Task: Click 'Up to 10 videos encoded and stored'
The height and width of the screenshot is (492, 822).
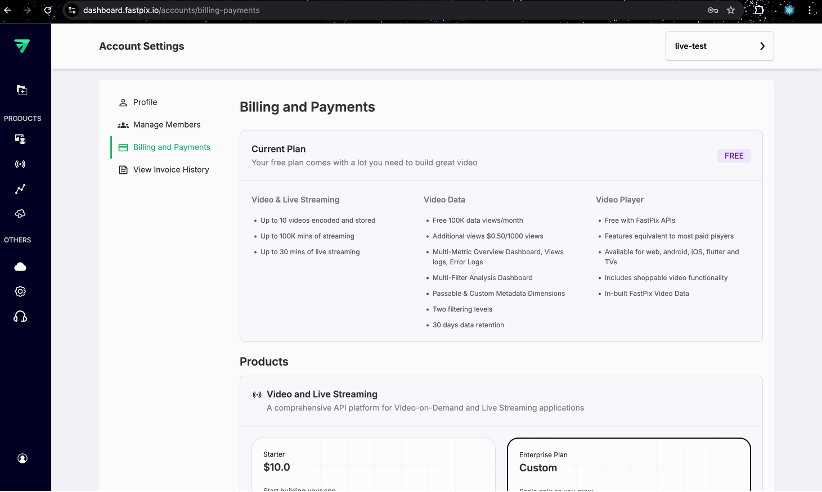Action: click(318, 221)
